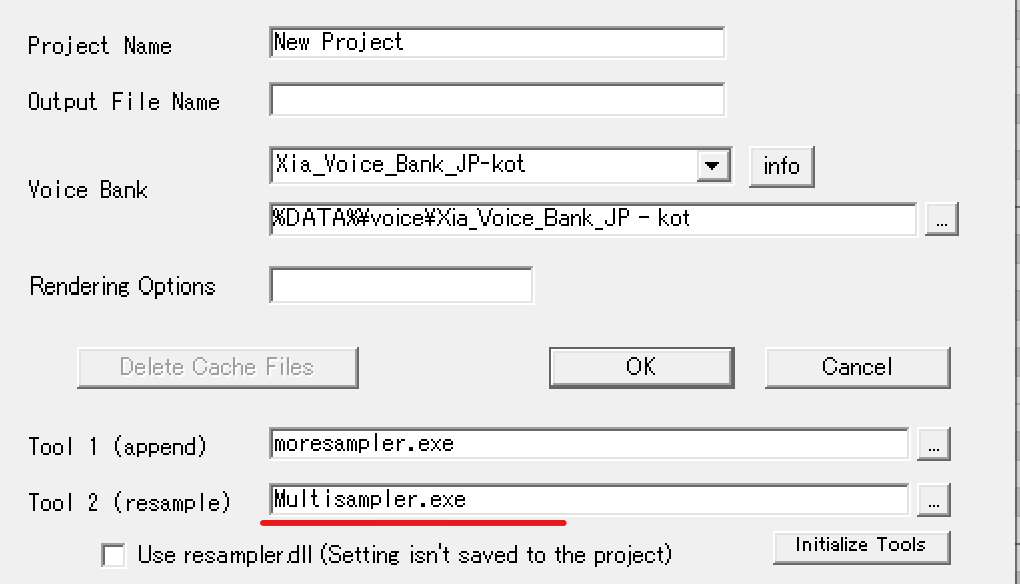Click the "Tool 2 (resample)" label
Image resolution: width=1020 pixels, height=584 pixels.
pyautogui.click(x=129, y=502)
